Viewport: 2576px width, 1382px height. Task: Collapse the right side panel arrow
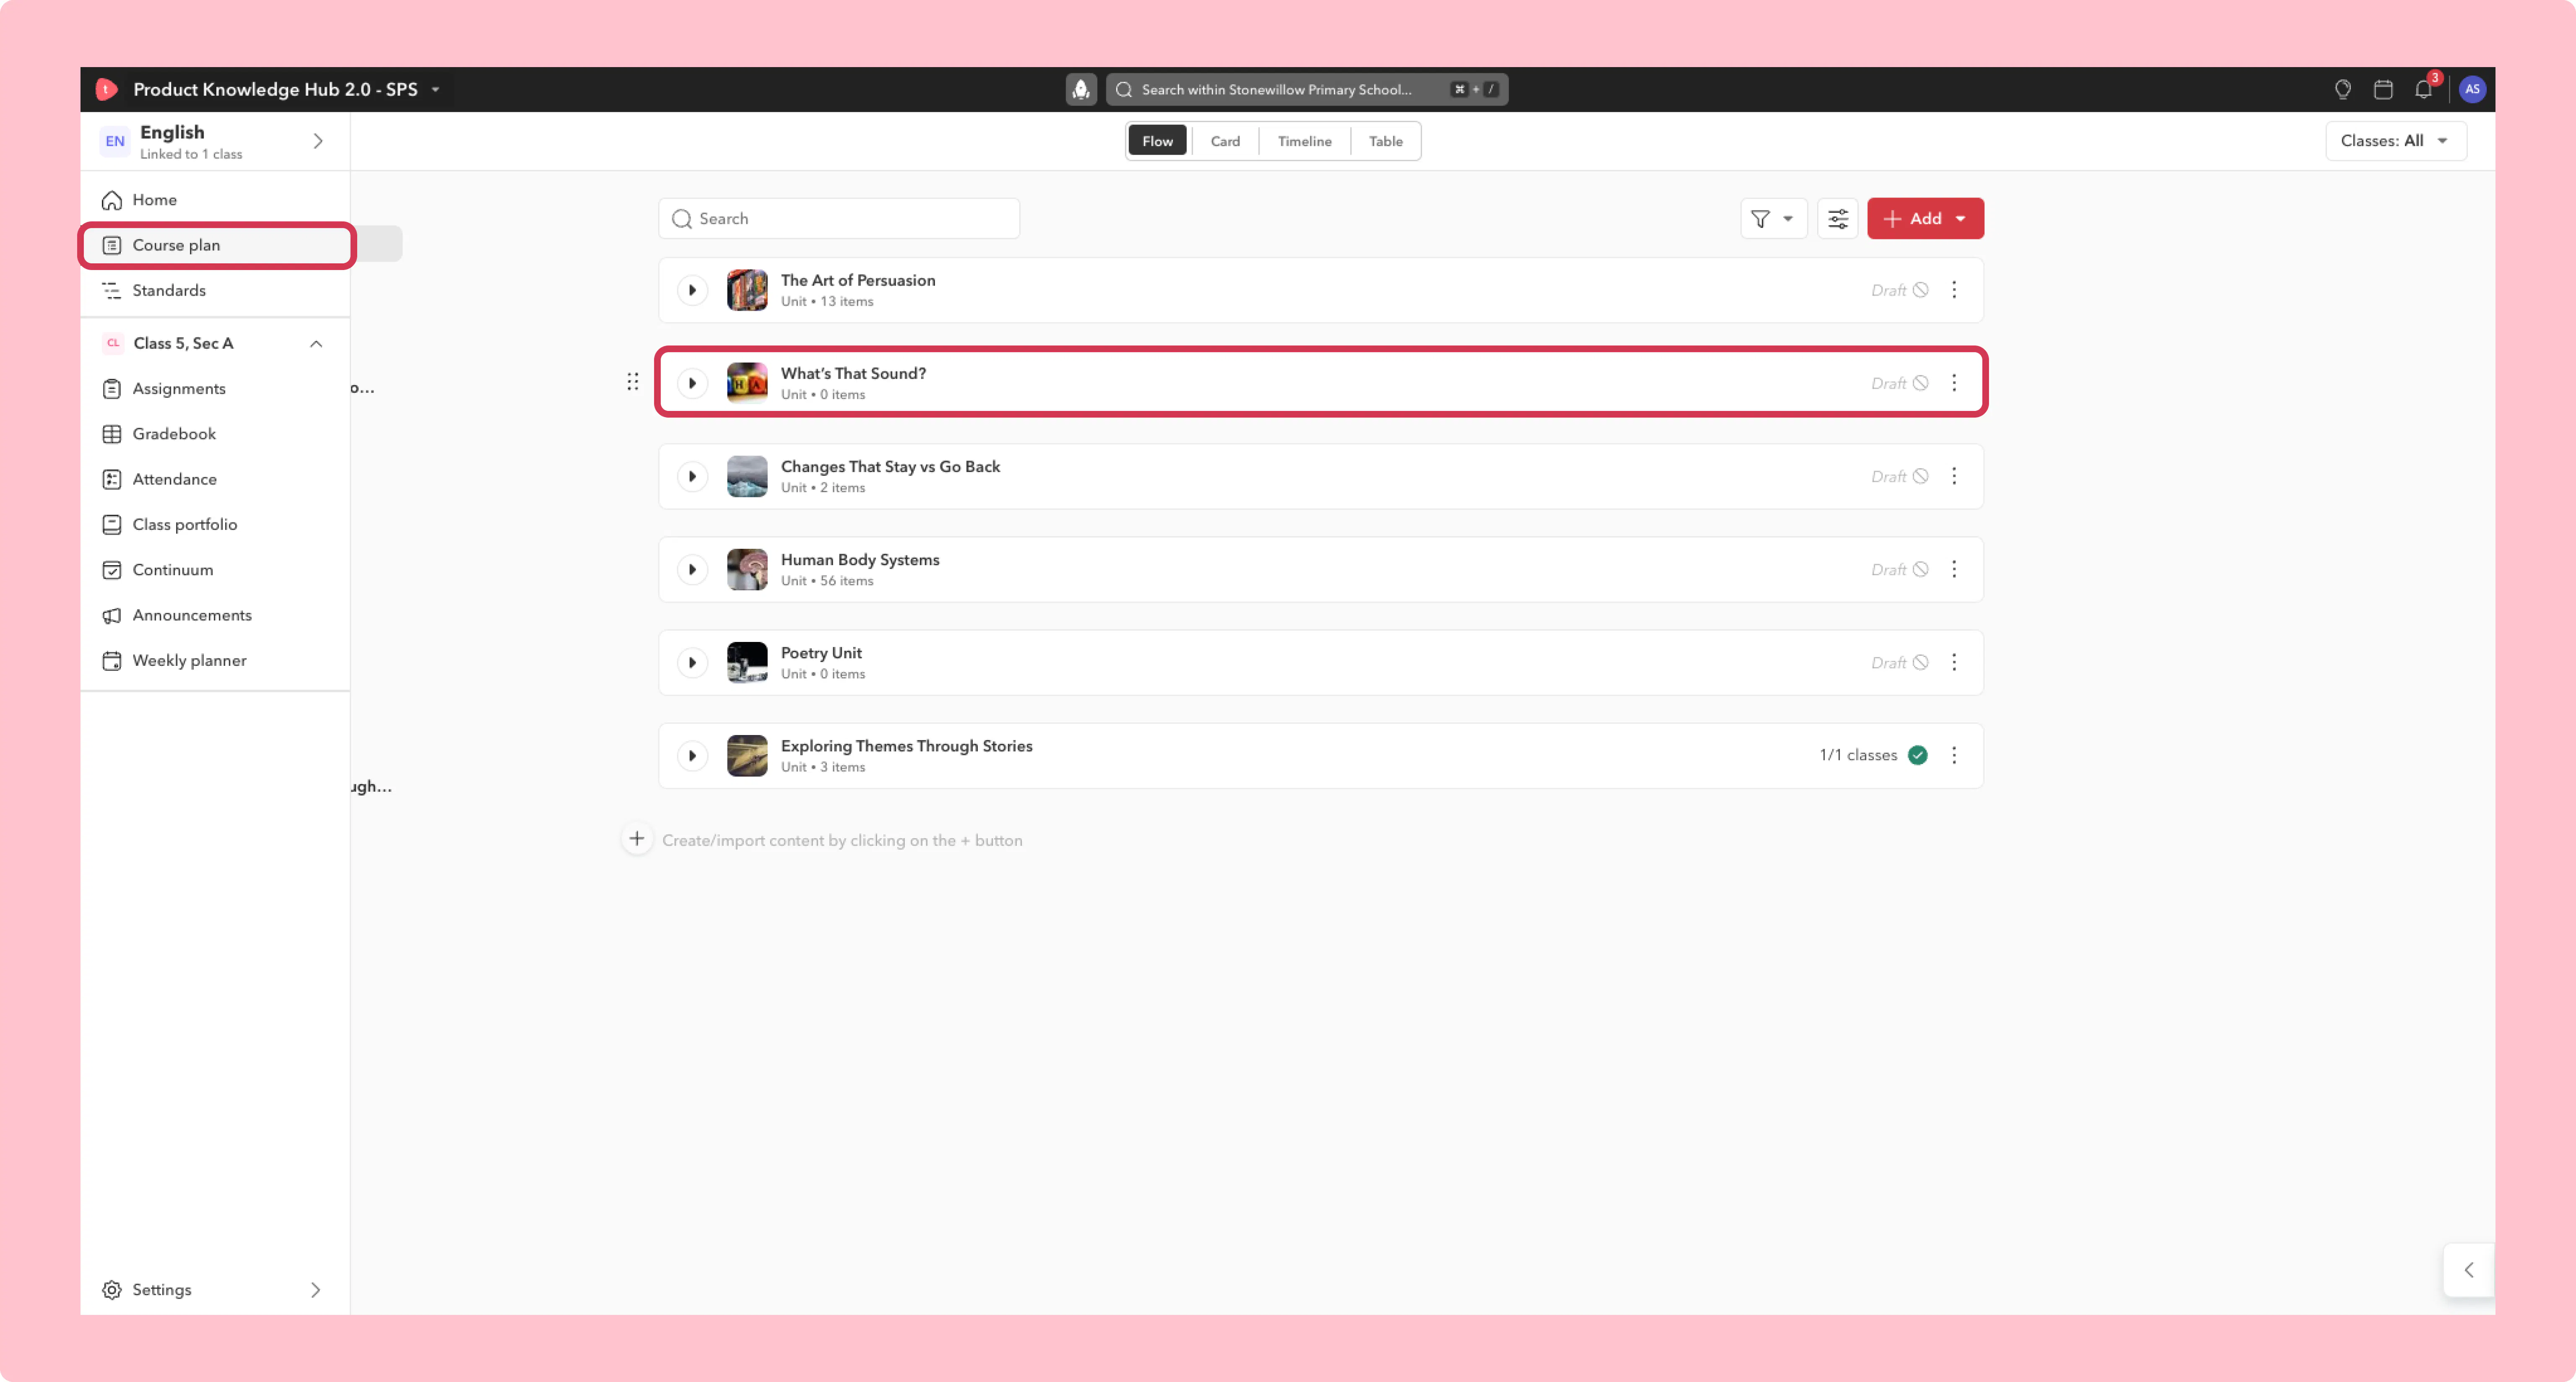[x=2469, y=1270]
